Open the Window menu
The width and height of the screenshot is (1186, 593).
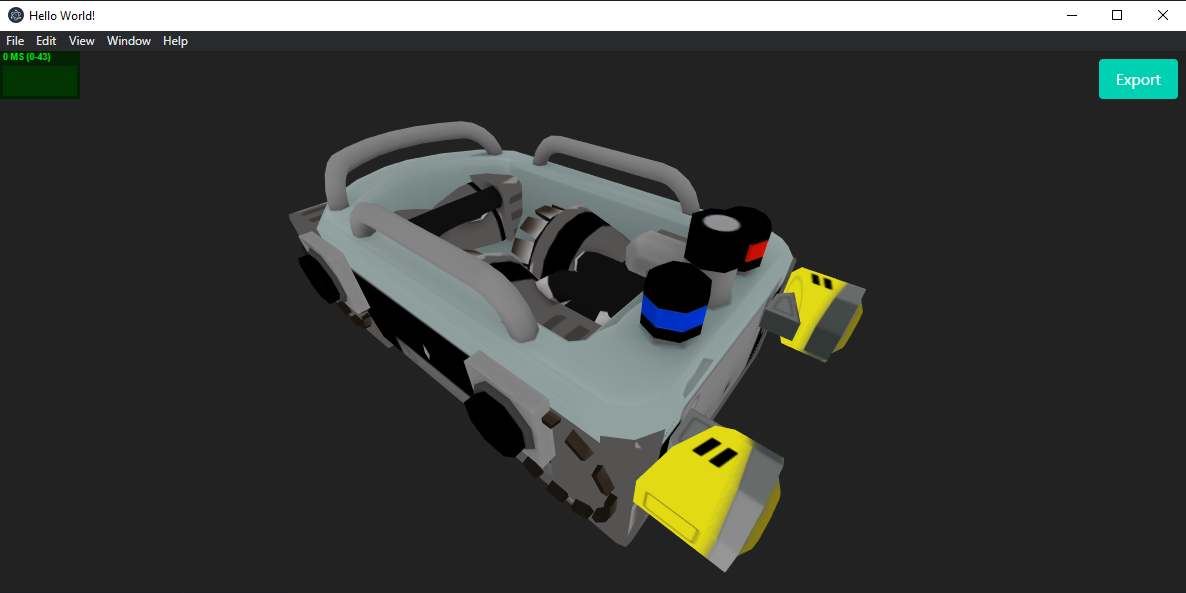pyautogui.click(x=128, y=41)
